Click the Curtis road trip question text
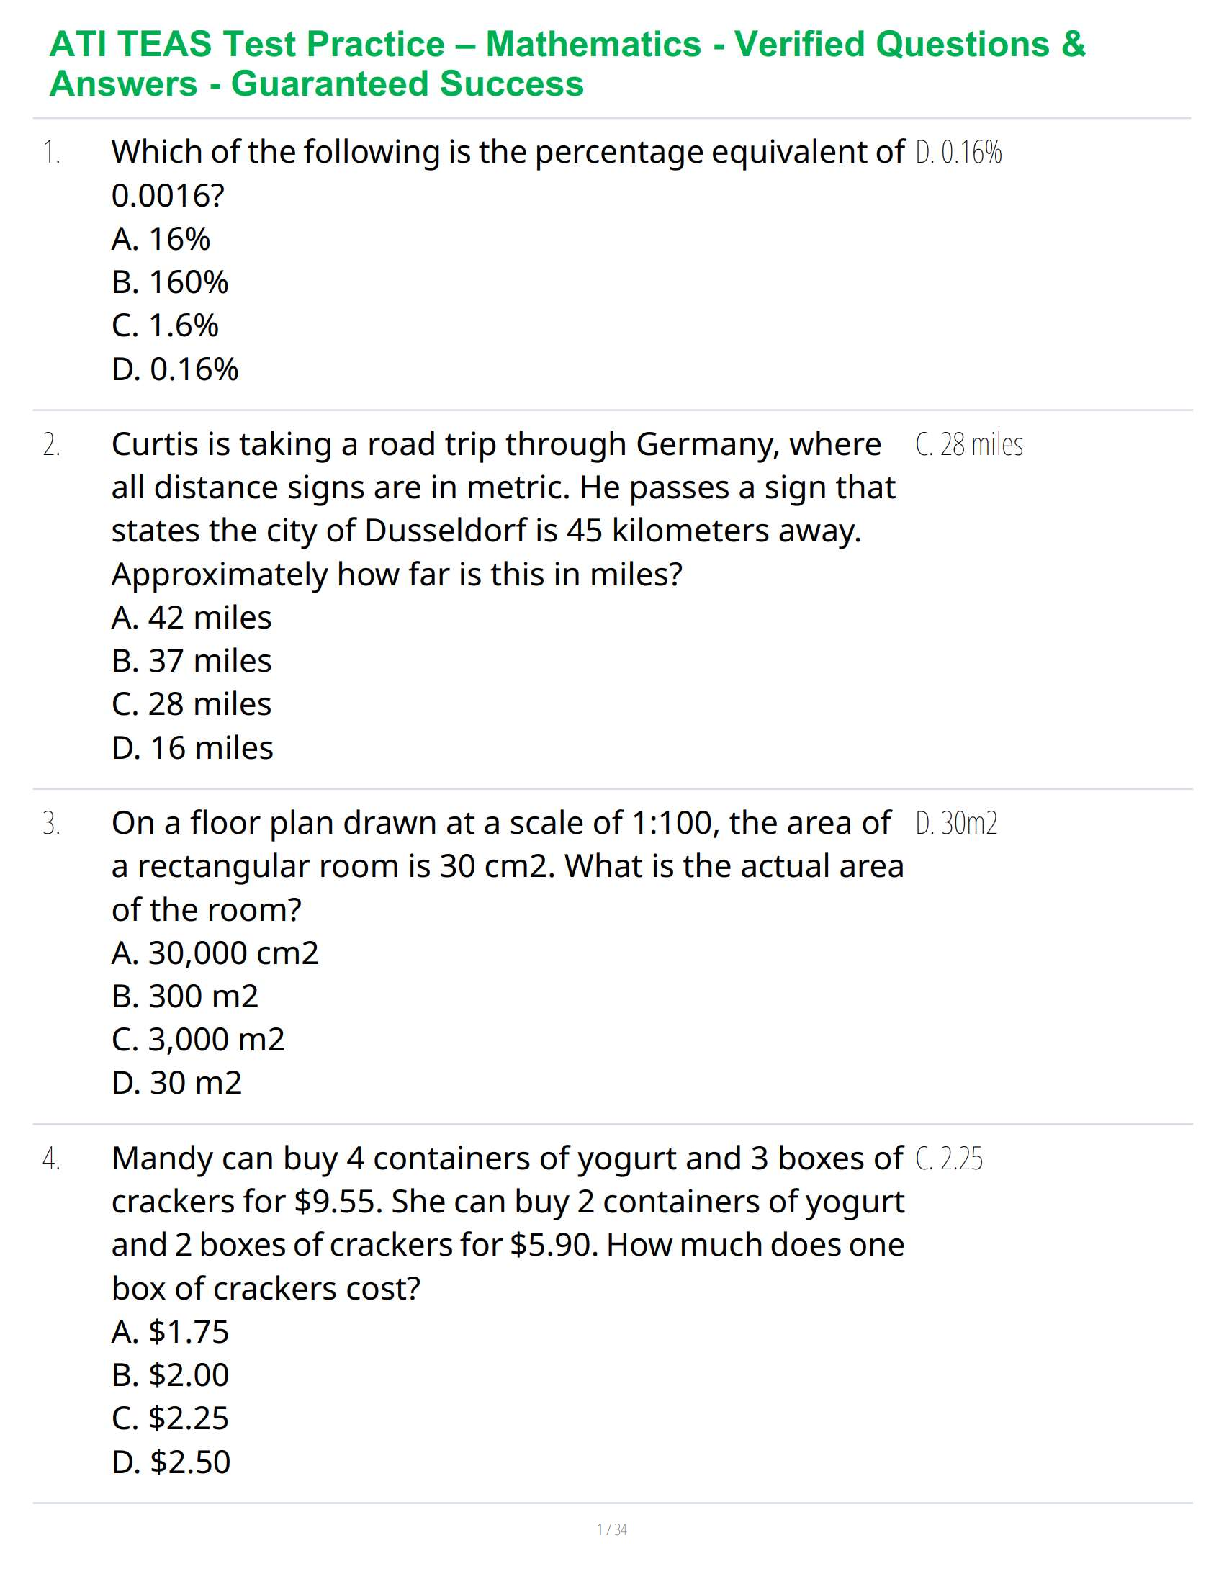Screen dimensions: 1224x1584 point(503,509)
